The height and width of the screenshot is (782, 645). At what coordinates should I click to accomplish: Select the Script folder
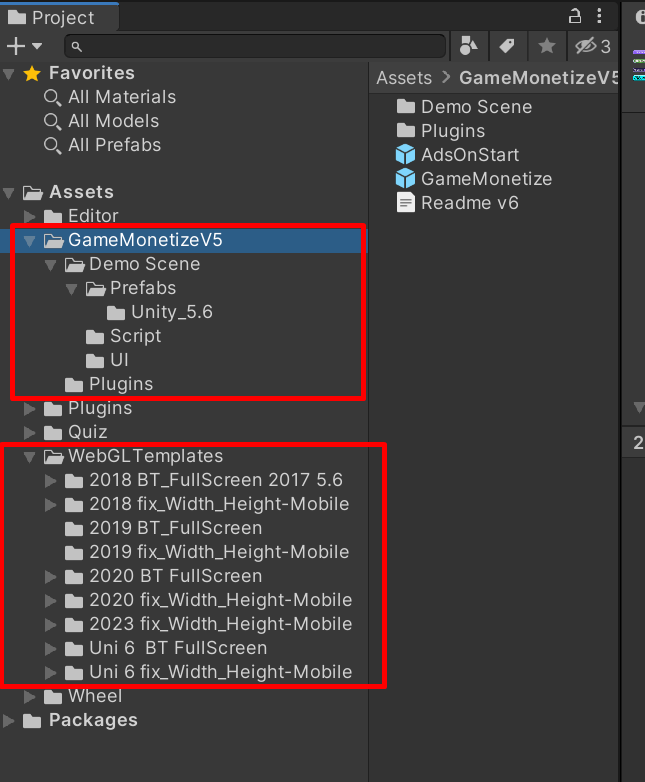[x=124, y=336]
